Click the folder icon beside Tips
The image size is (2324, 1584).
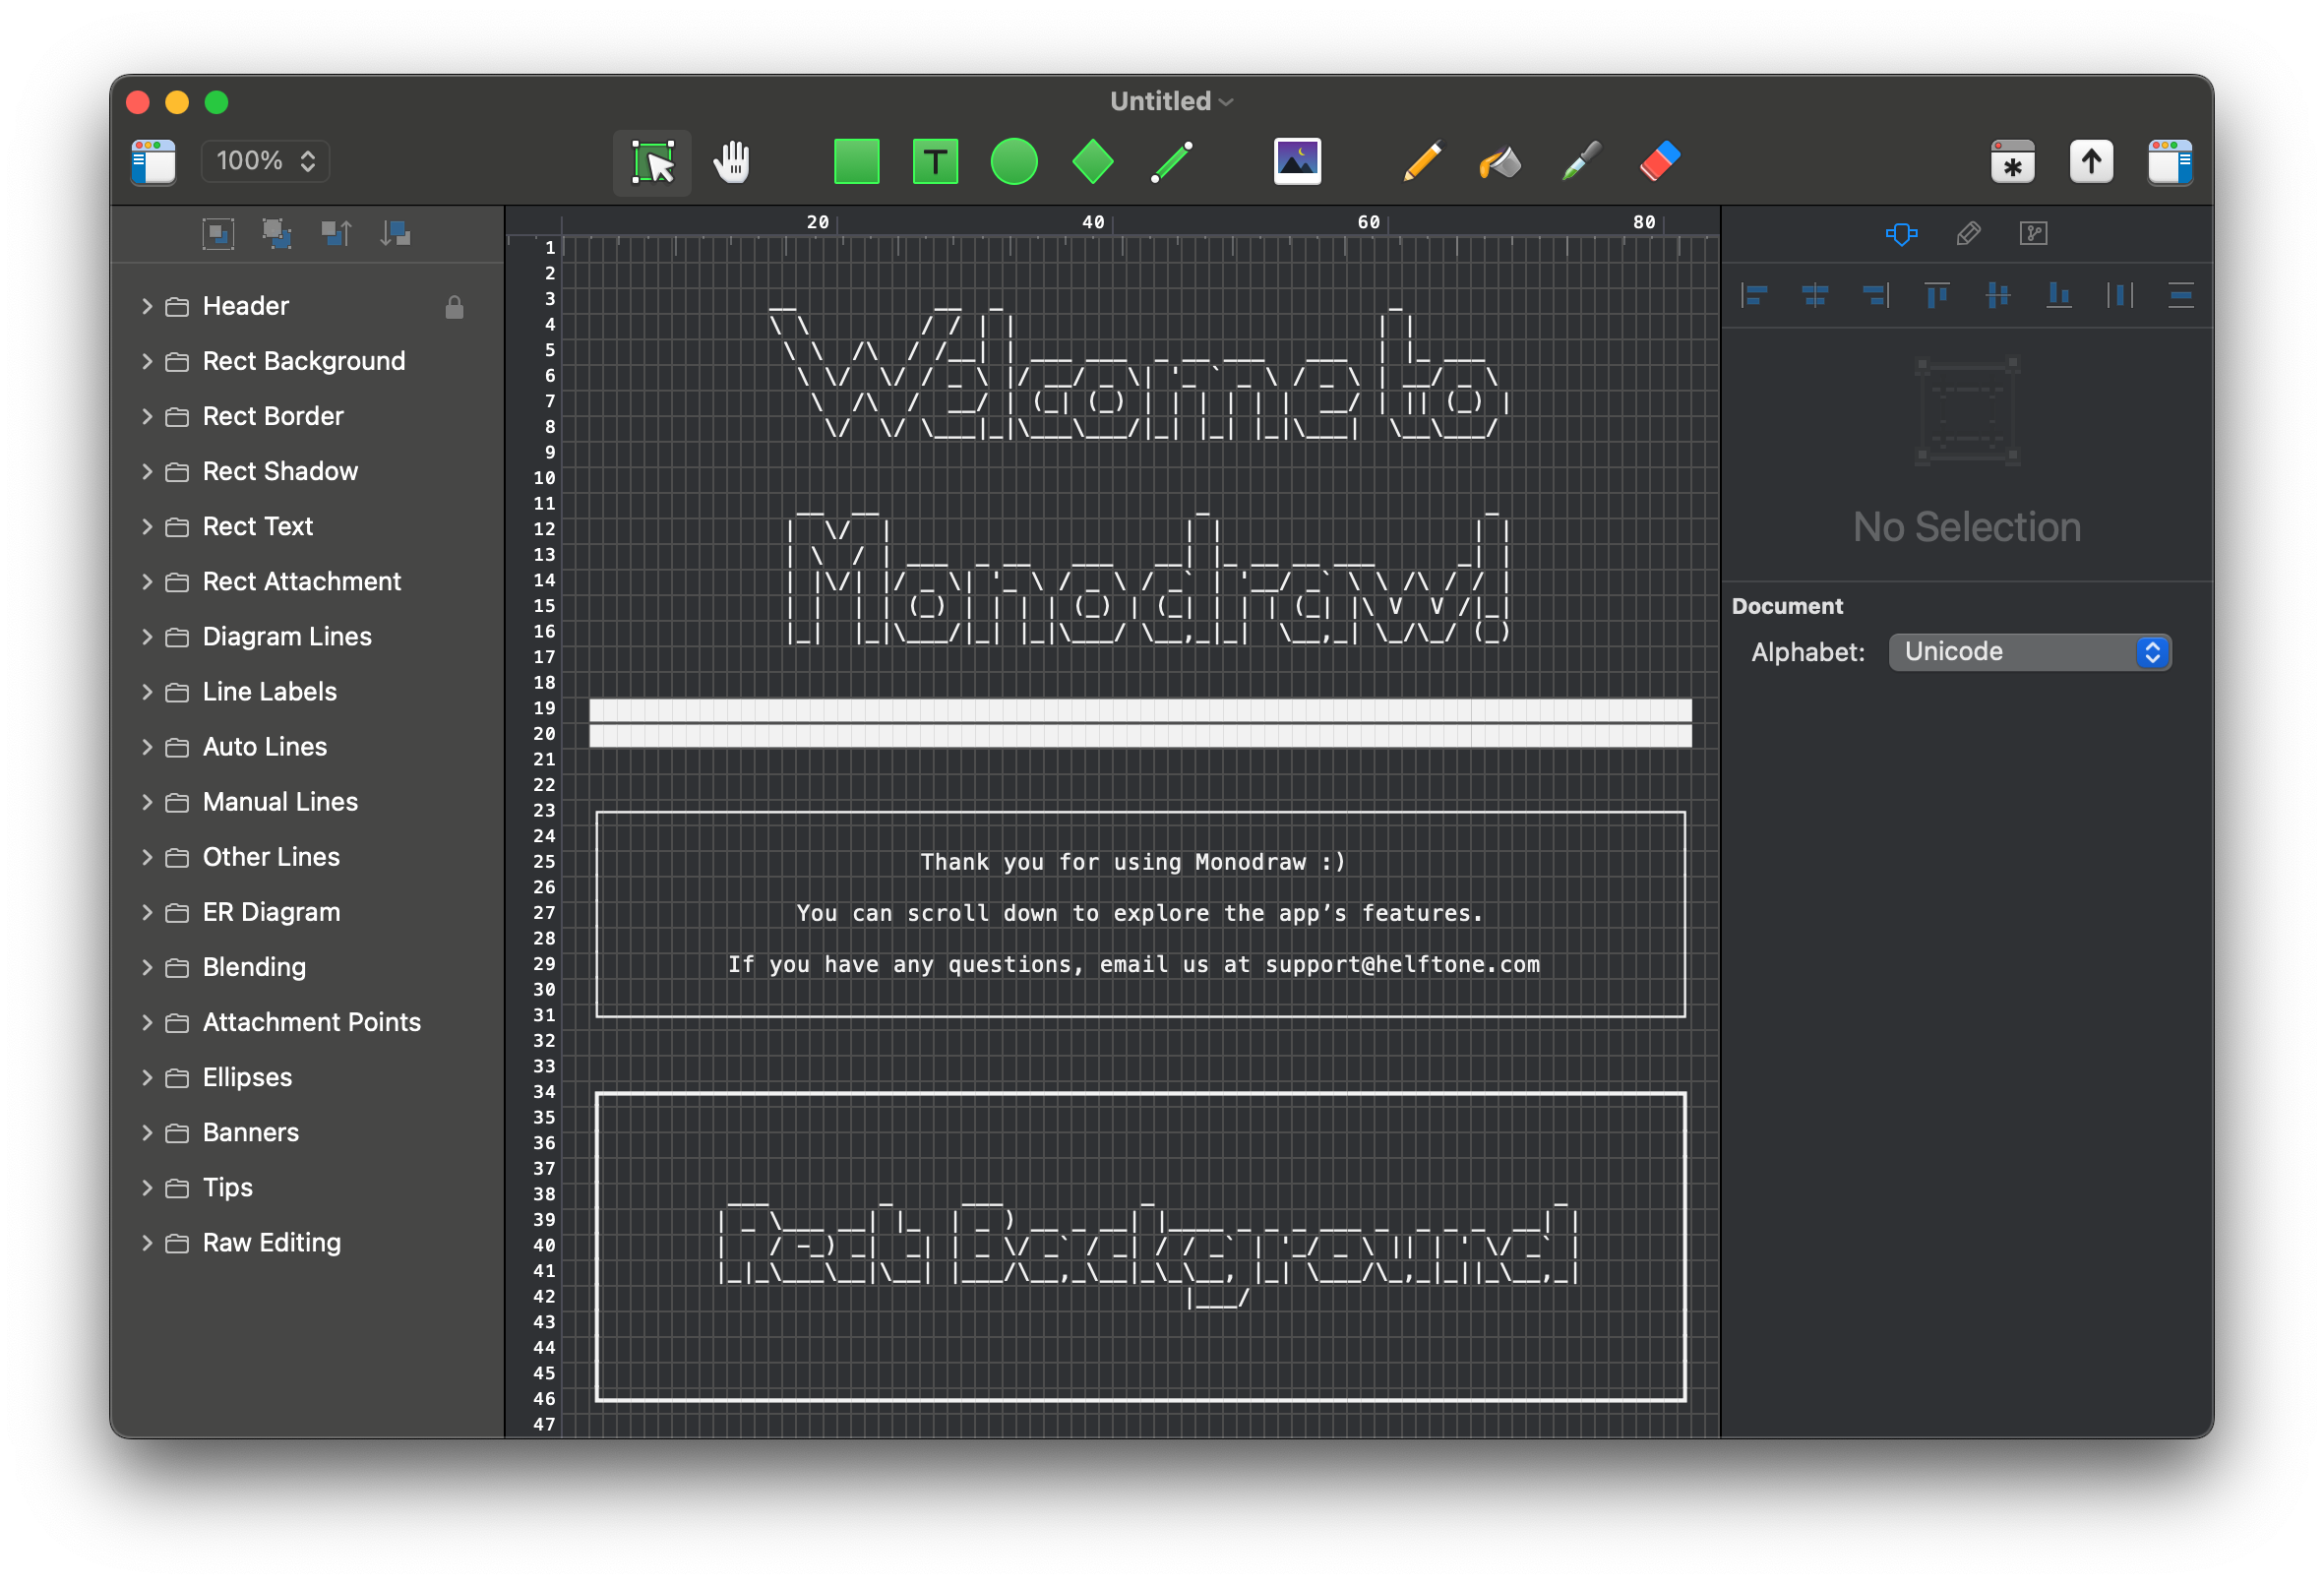(177, 1188)
